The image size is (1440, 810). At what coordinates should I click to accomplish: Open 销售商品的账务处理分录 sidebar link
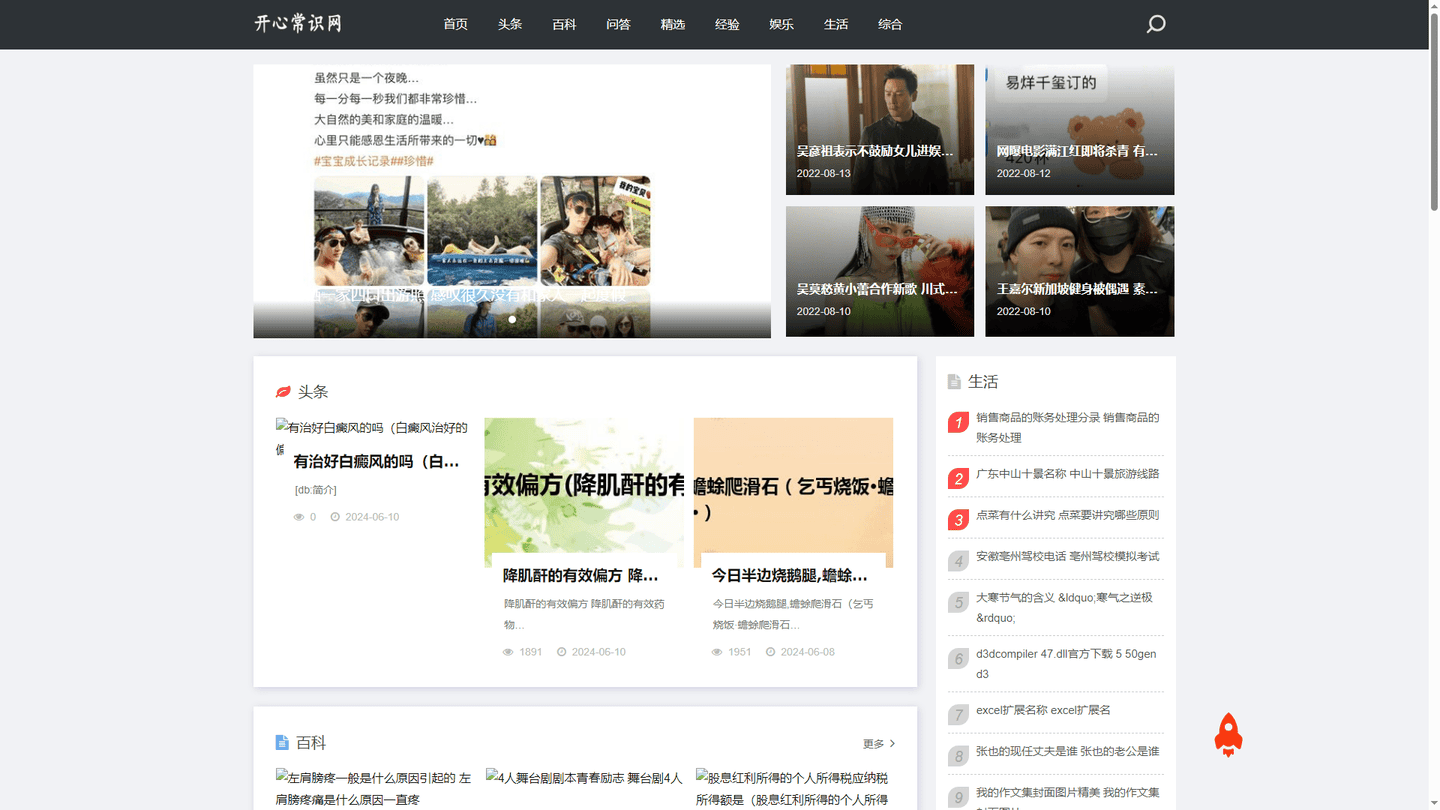(1068, 428)
